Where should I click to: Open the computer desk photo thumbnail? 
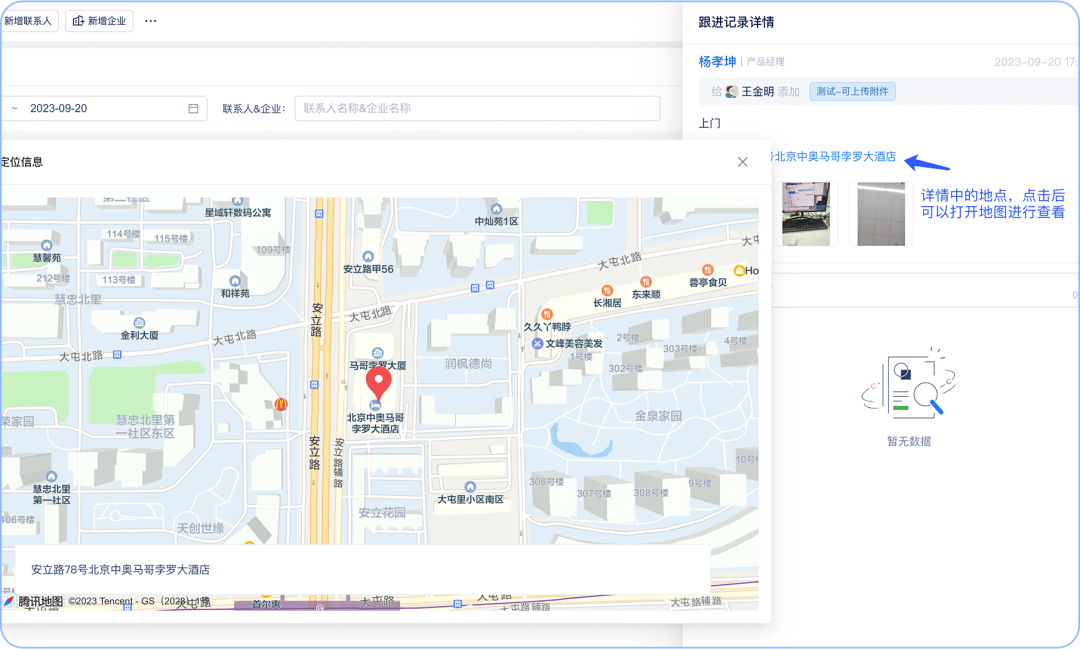tap(806, 214)
